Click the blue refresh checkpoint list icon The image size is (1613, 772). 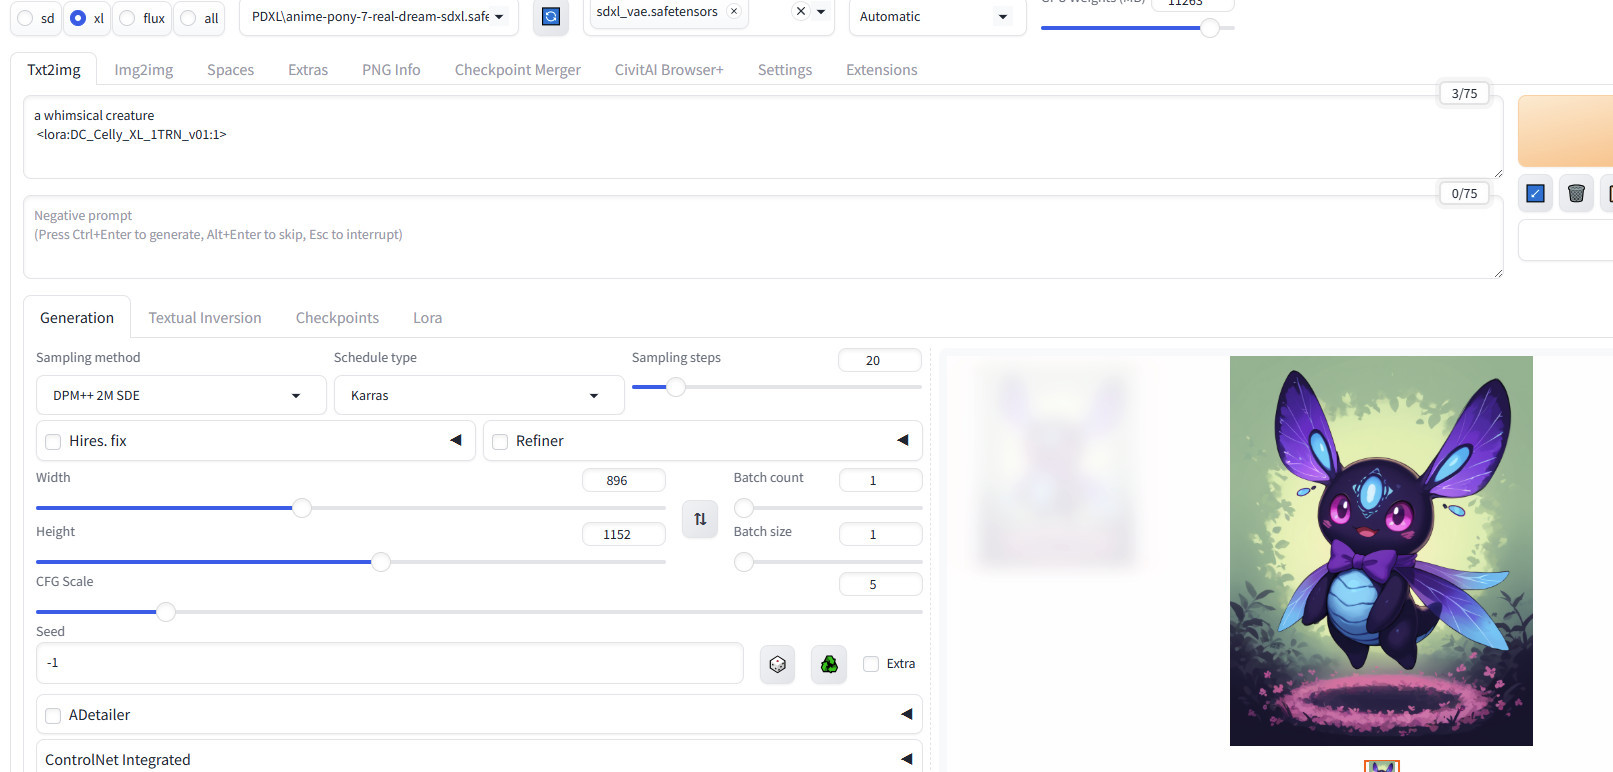tap(551, 17)
